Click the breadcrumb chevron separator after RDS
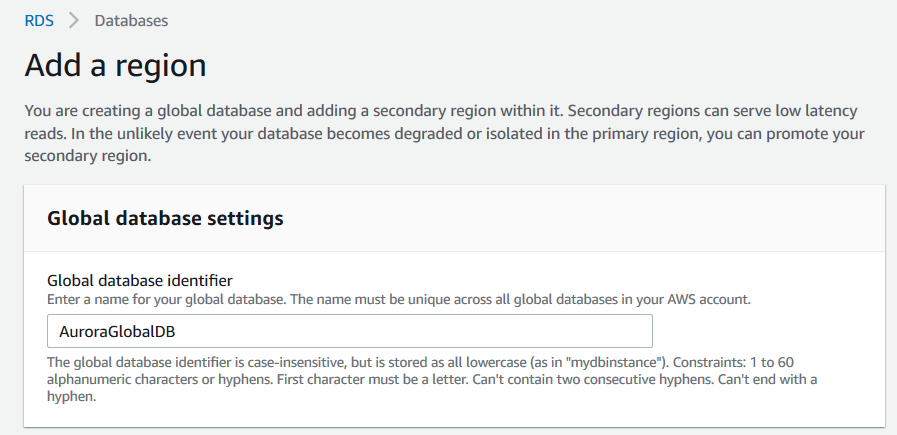This screenshot has width=897, height=435. [x=73, y=20]
